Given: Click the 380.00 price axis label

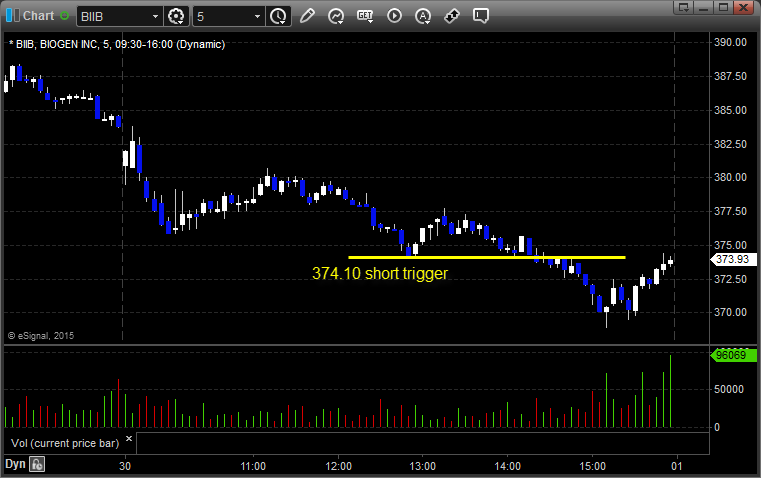Looking at the screenshot, I should coord(730,177).
